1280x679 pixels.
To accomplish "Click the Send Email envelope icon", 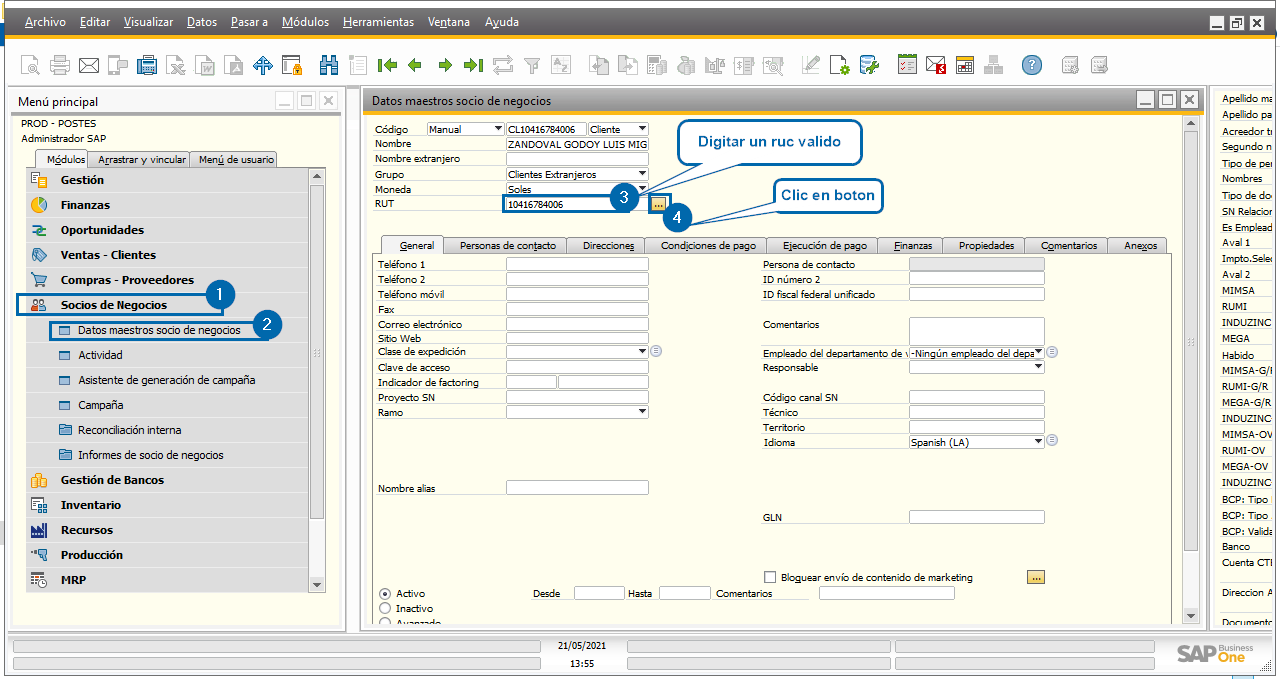I will 89,66.
